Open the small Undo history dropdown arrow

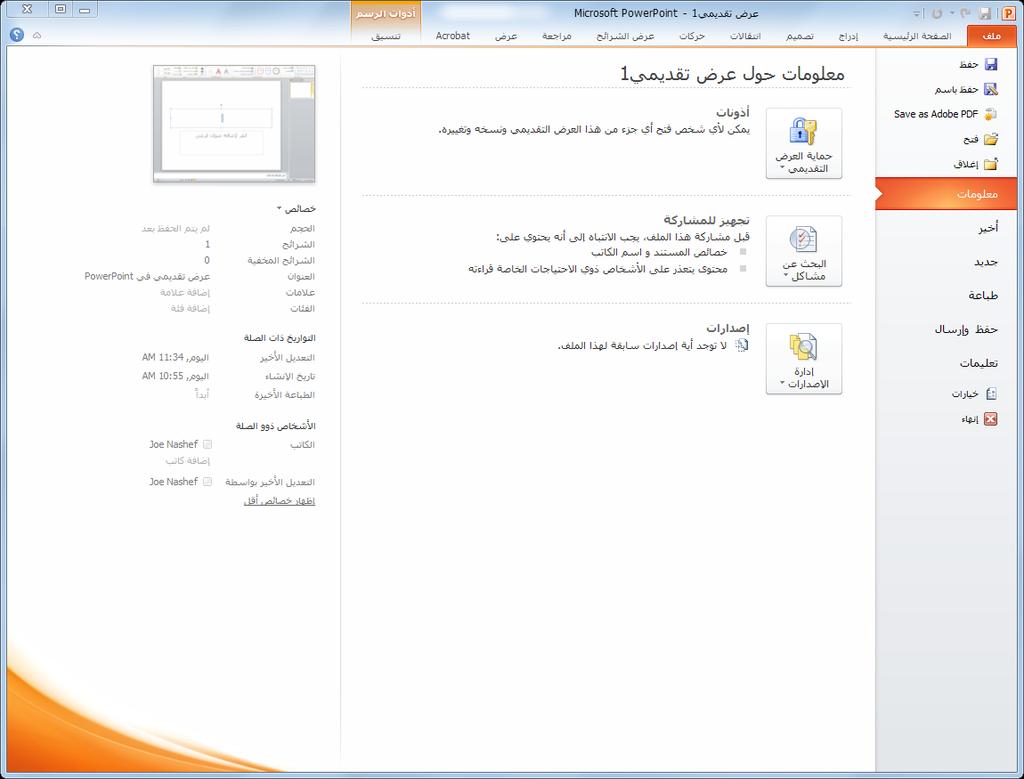click(x=952, y=13)
